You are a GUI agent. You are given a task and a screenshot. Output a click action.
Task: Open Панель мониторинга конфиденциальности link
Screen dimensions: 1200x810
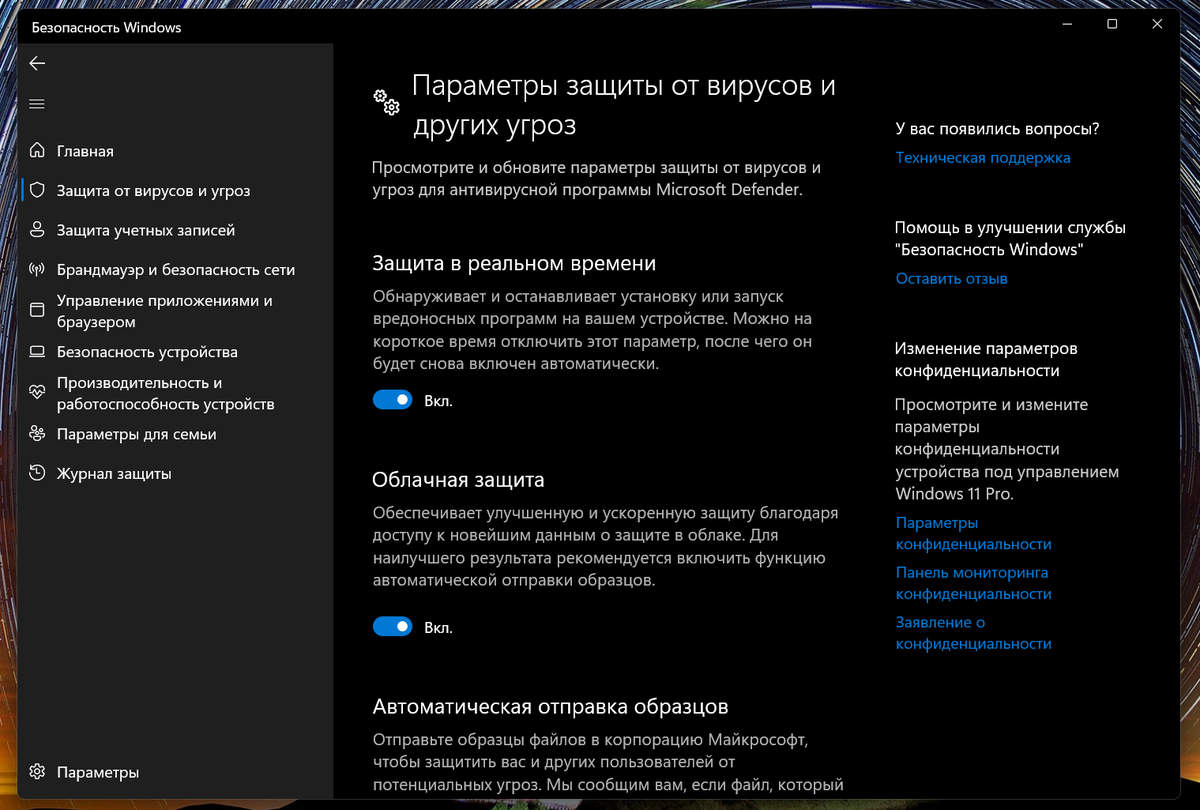974,583
